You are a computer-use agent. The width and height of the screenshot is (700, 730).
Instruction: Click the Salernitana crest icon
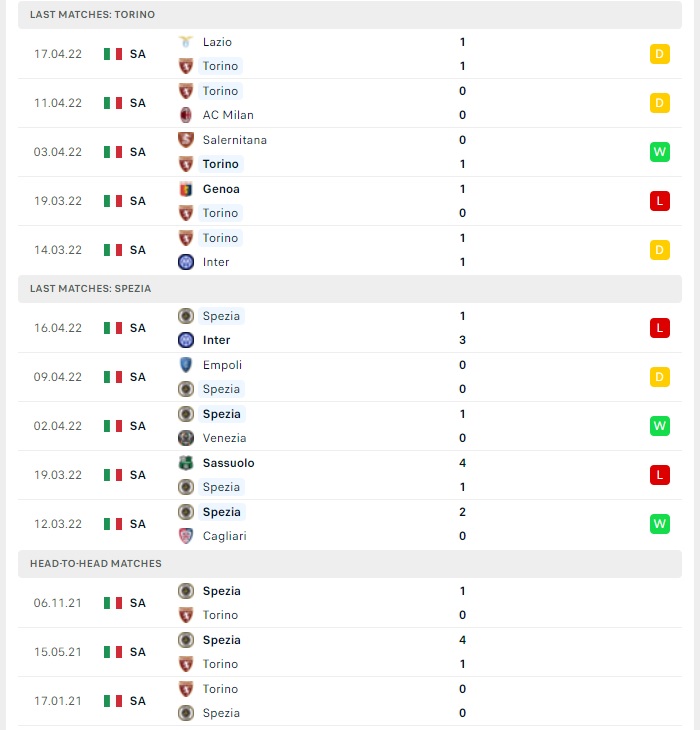[186, 140]
